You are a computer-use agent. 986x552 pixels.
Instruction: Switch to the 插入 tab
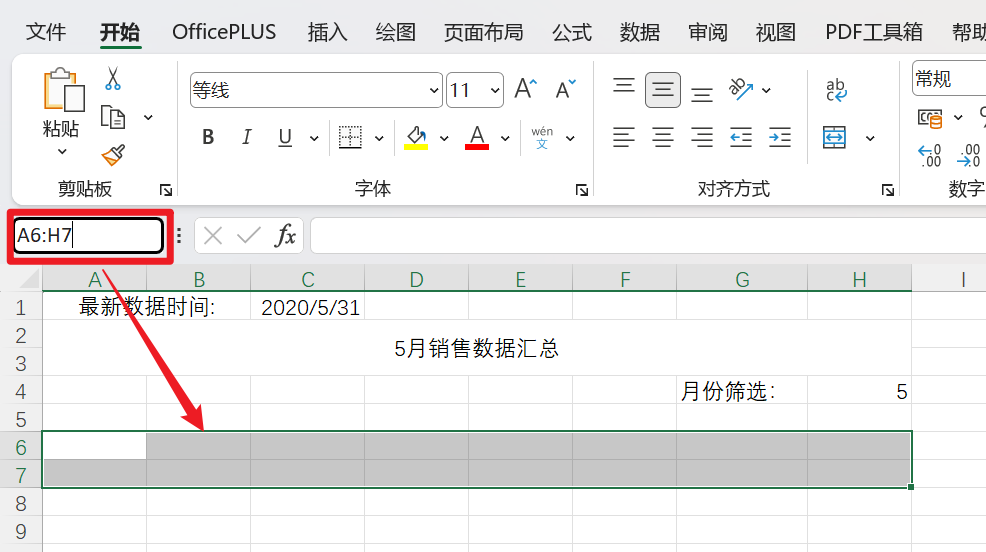pyautogui.click(x=328, y=32)
